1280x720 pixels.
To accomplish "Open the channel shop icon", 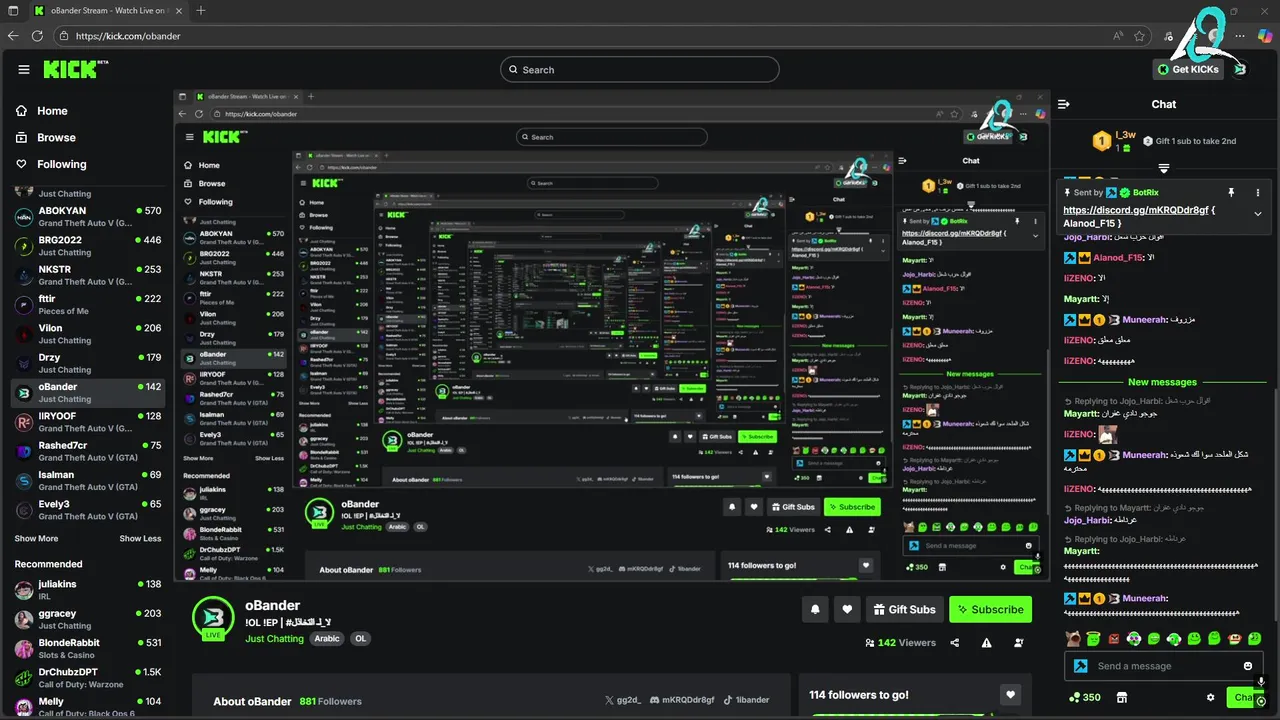I will tap(1122, 698).
